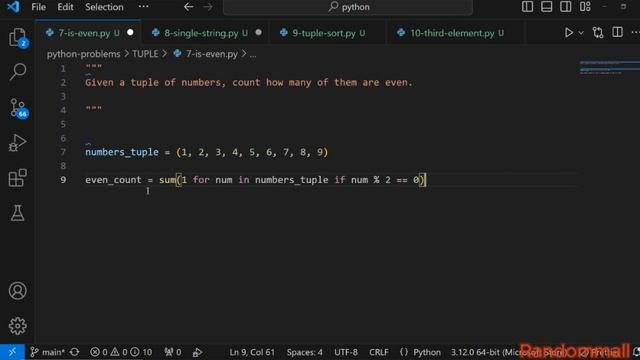Image resolution: width=640 pixels, height=360 pixels.
Task: Toggle the bottom panel layout
Action: [x=547, y=7]
